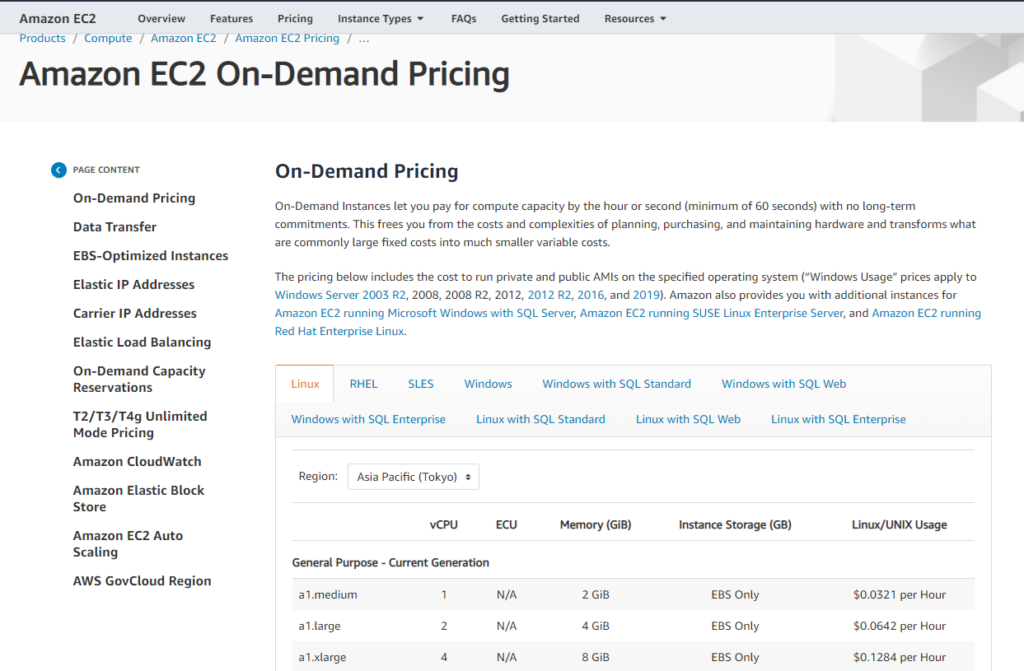The width and height of the screenshot is (1024, 671).
Task: Jump to On-Demand Pricing in the sidebar
Action: click(134, 198)
